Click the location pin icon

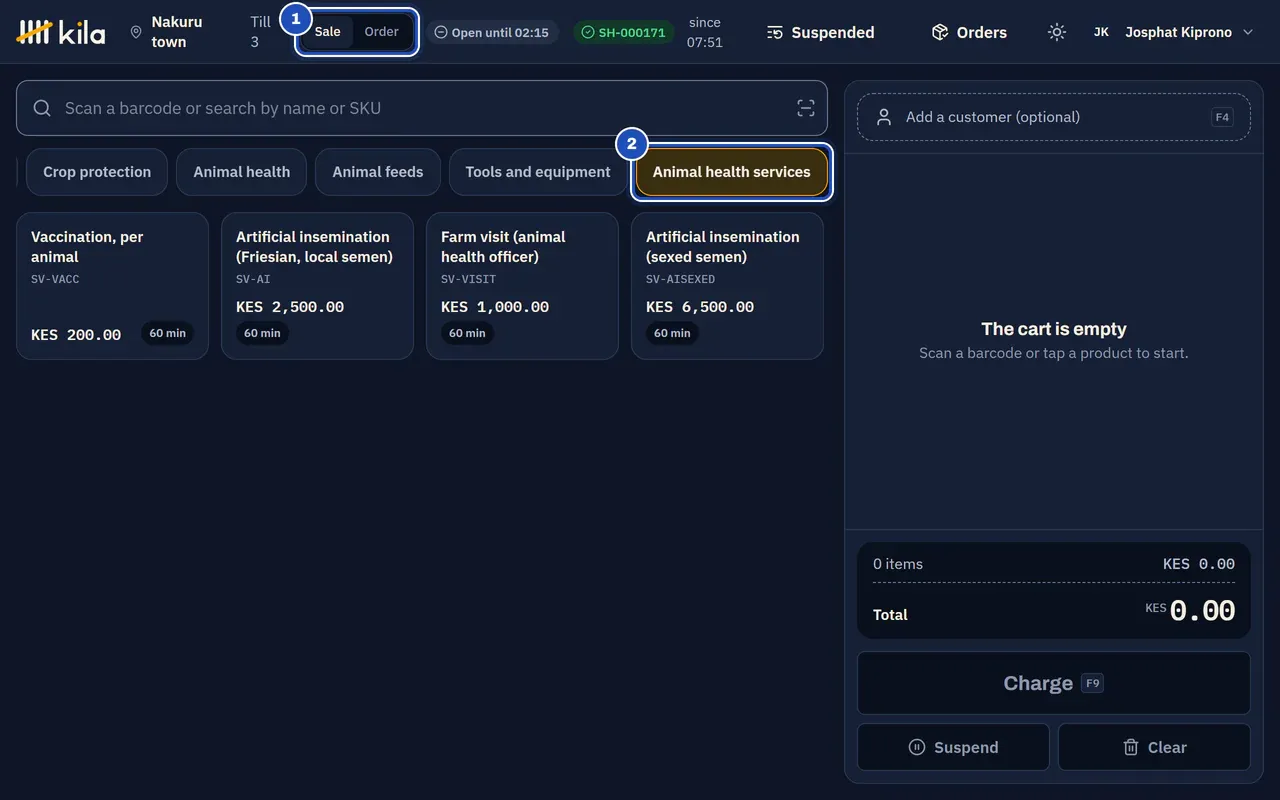136,32
